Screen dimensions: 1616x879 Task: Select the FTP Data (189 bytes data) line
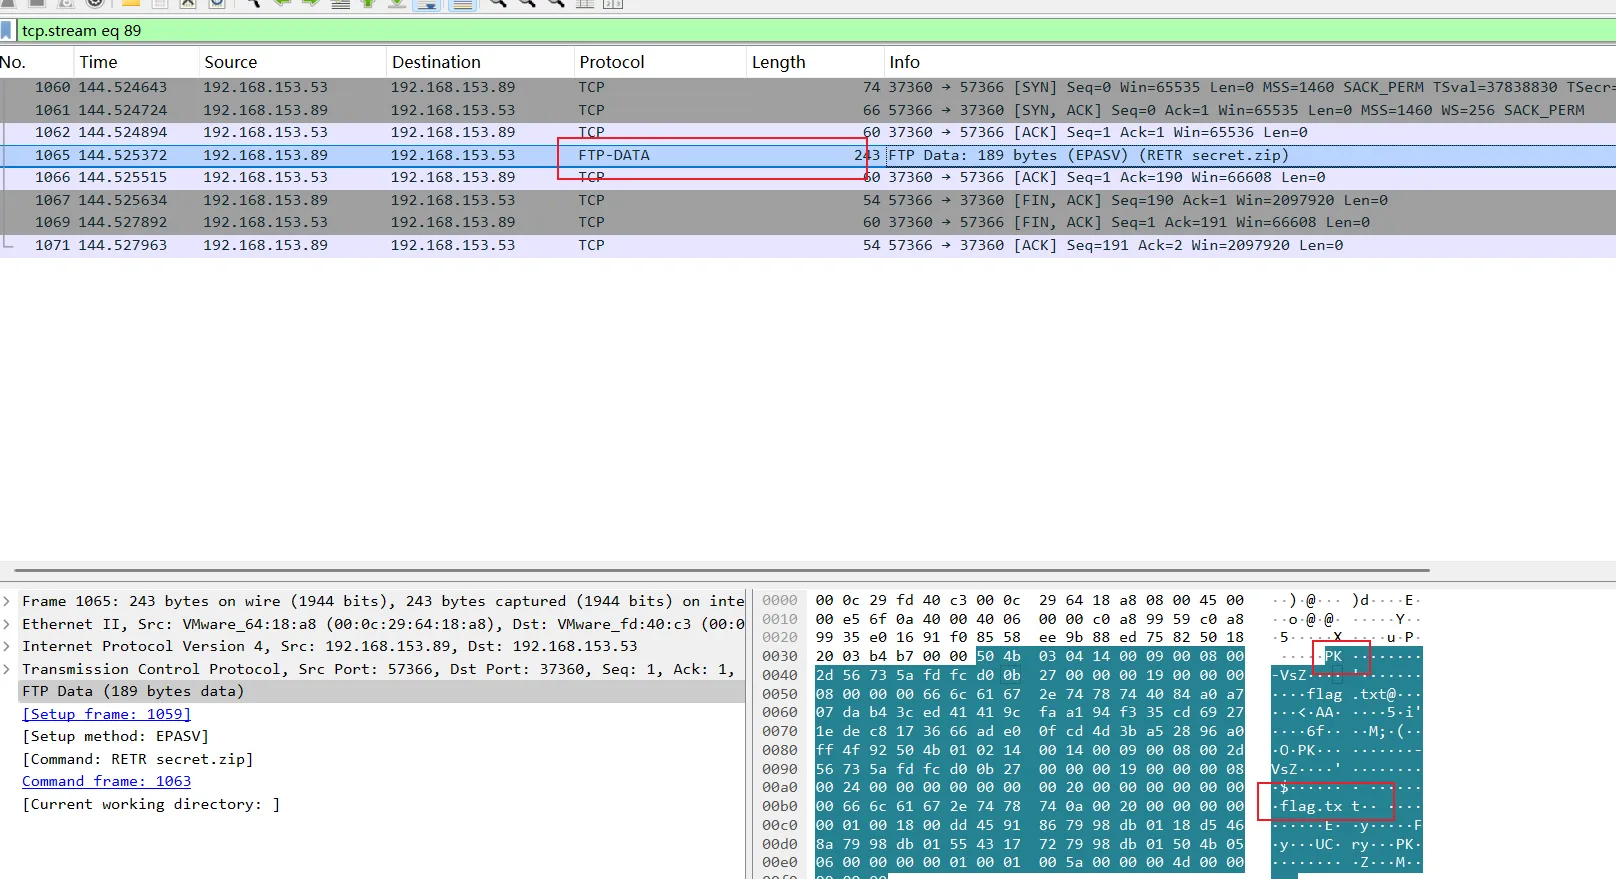(133, 692)
